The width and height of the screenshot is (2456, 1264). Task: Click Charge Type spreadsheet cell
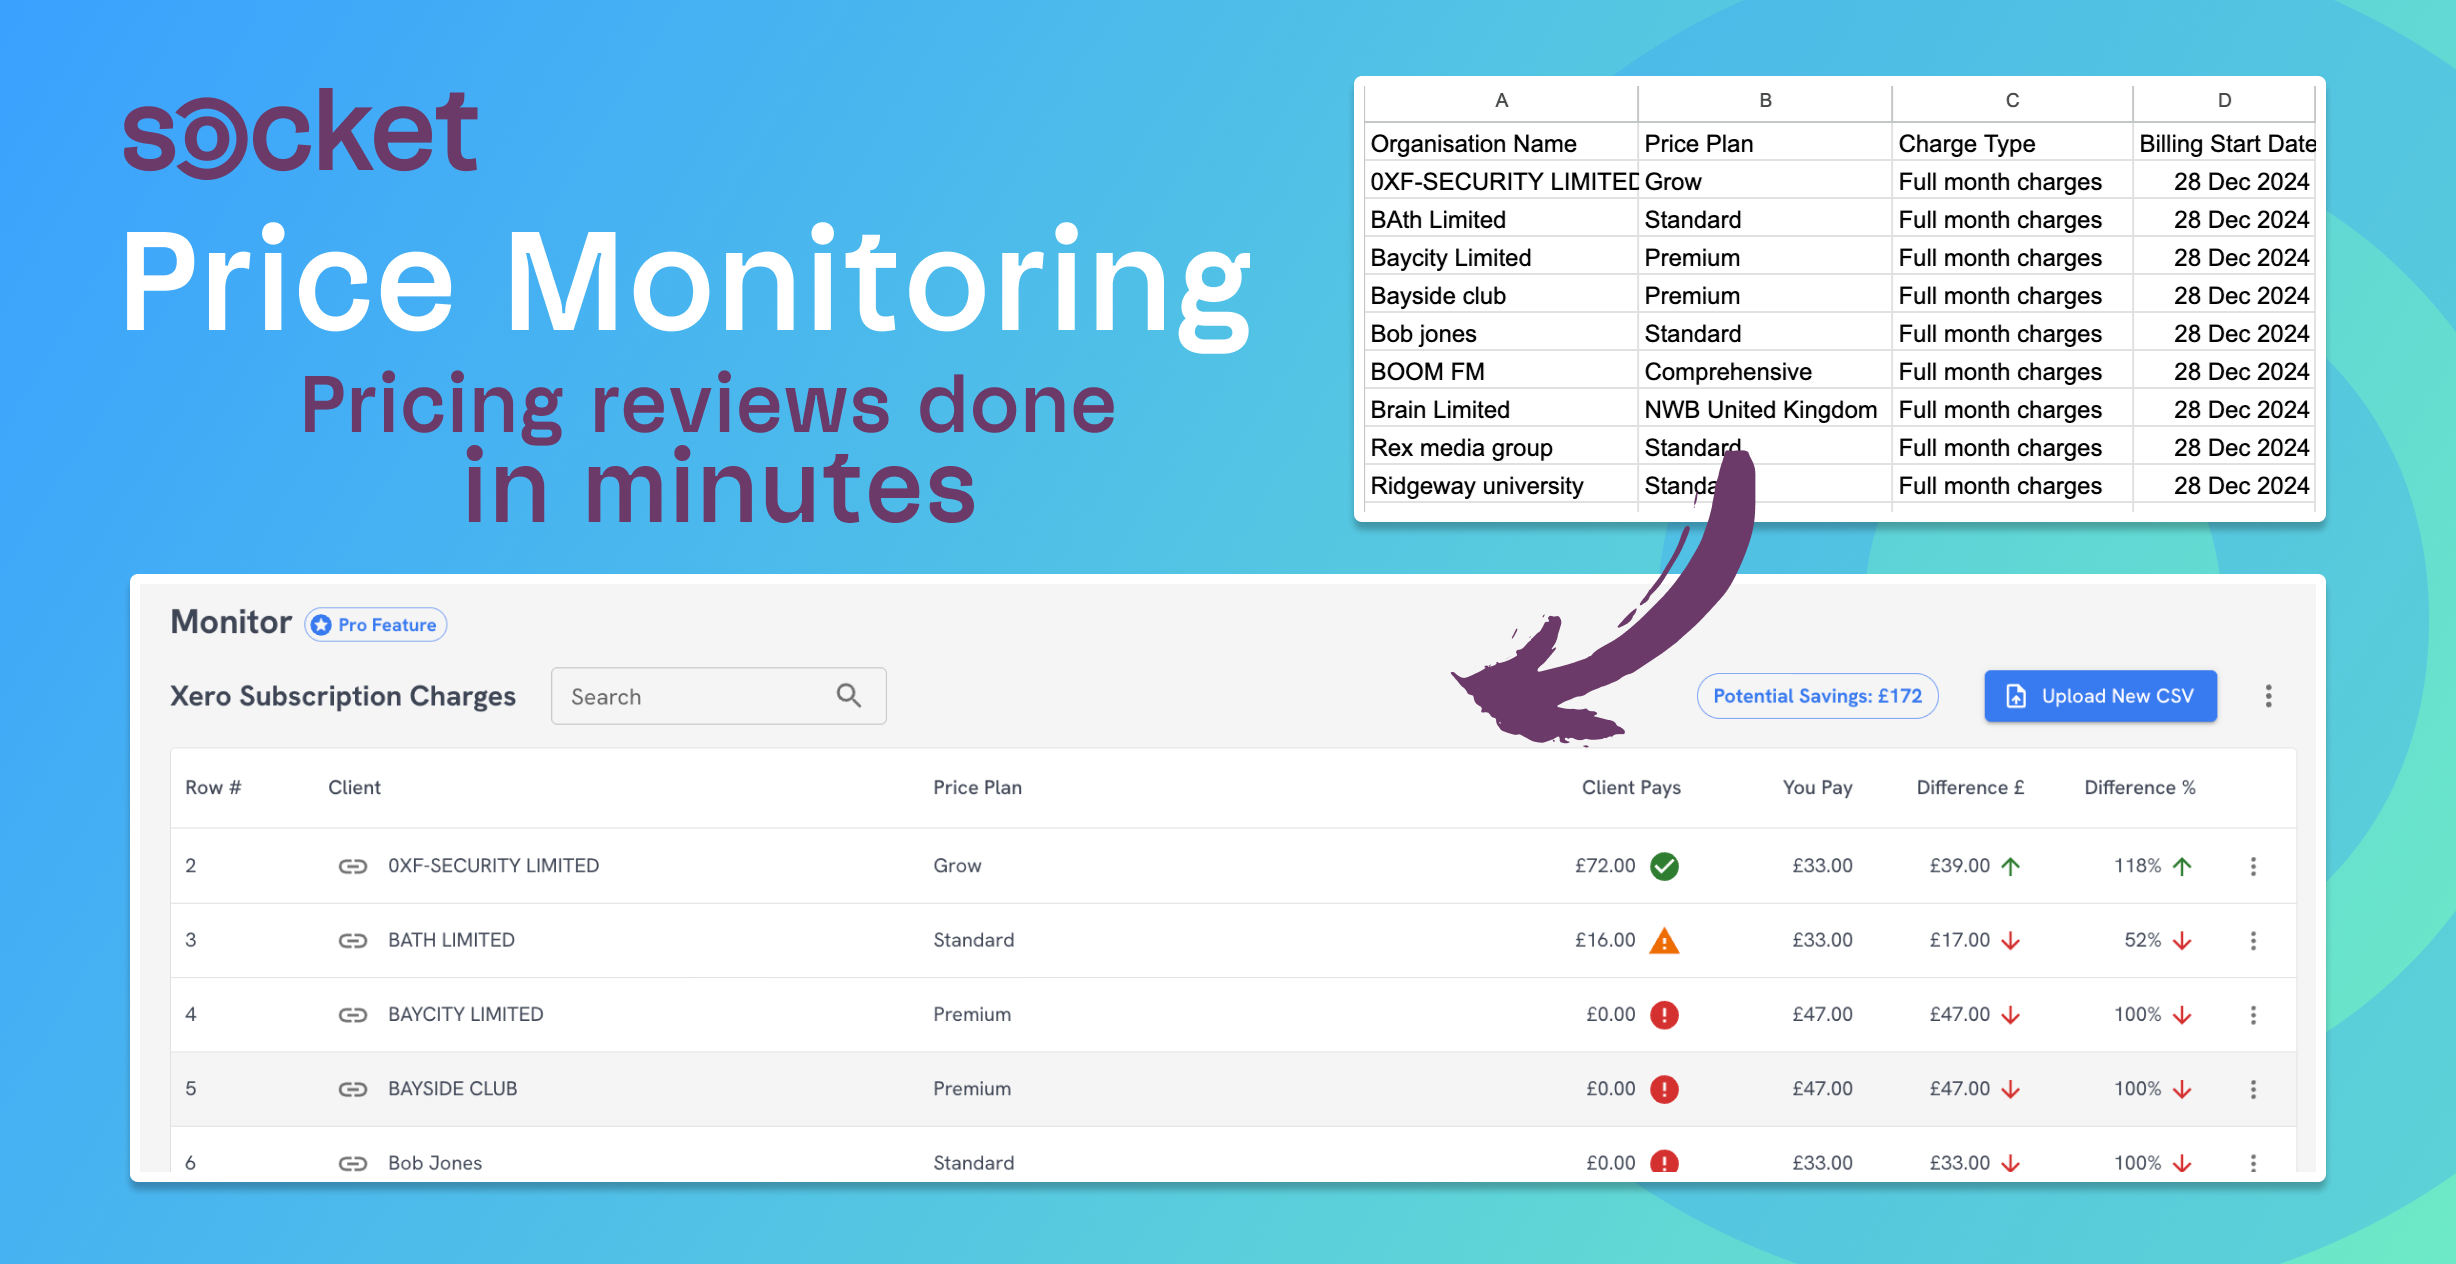pyautogui.click(x=2012, y=144)
